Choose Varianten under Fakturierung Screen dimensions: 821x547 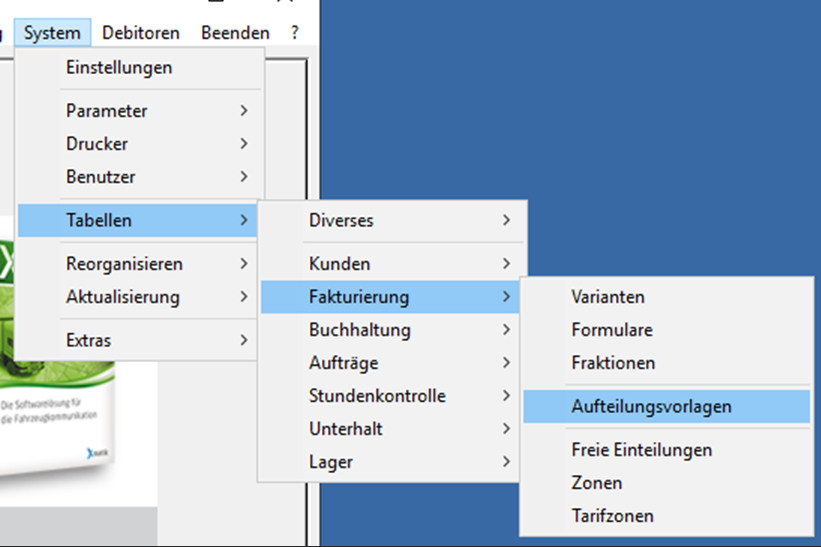click(x=608, y=297)
